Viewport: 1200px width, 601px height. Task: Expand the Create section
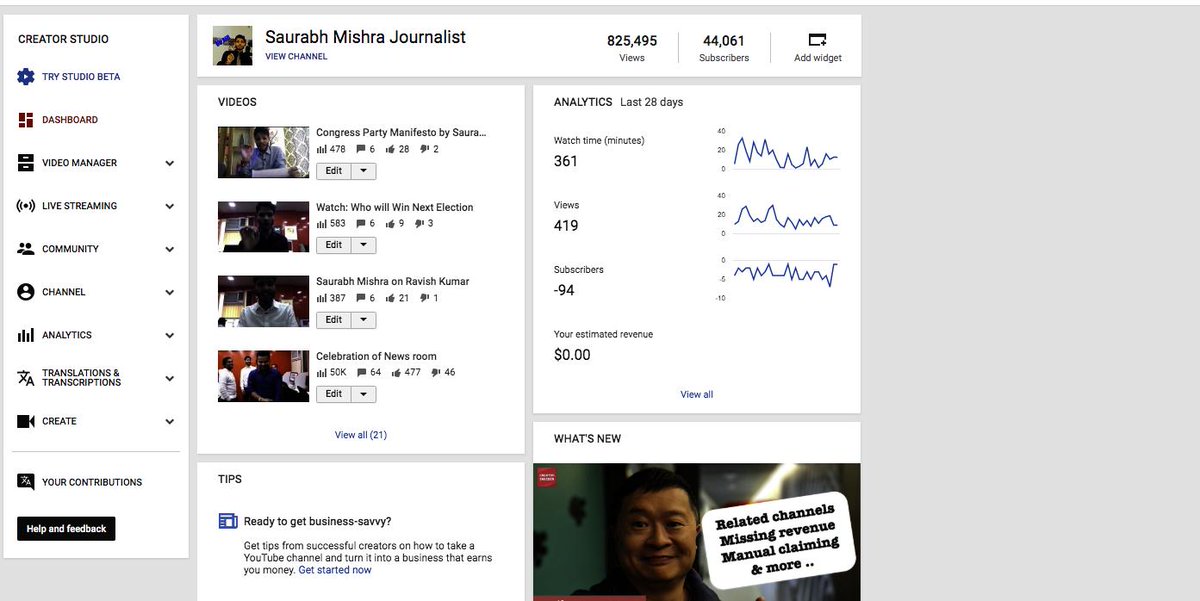169,421
